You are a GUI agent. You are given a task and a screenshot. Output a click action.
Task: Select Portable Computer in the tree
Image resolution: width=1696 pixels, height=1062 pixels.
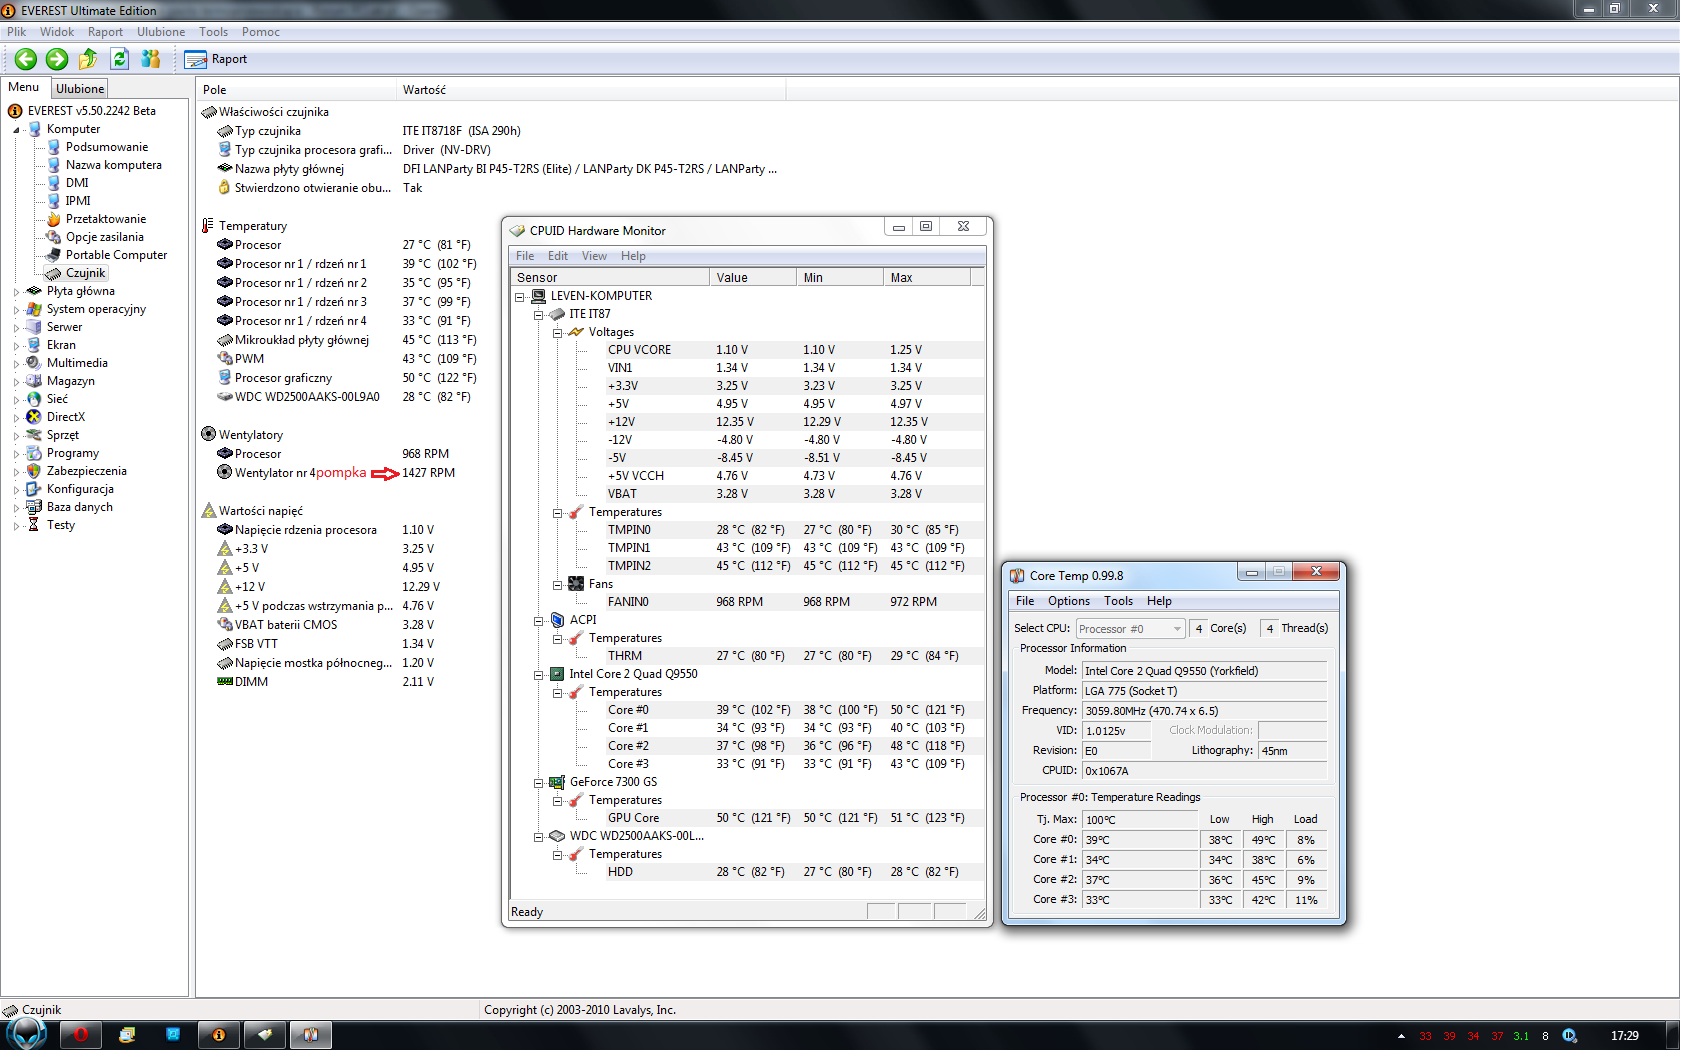coord(116,255)
